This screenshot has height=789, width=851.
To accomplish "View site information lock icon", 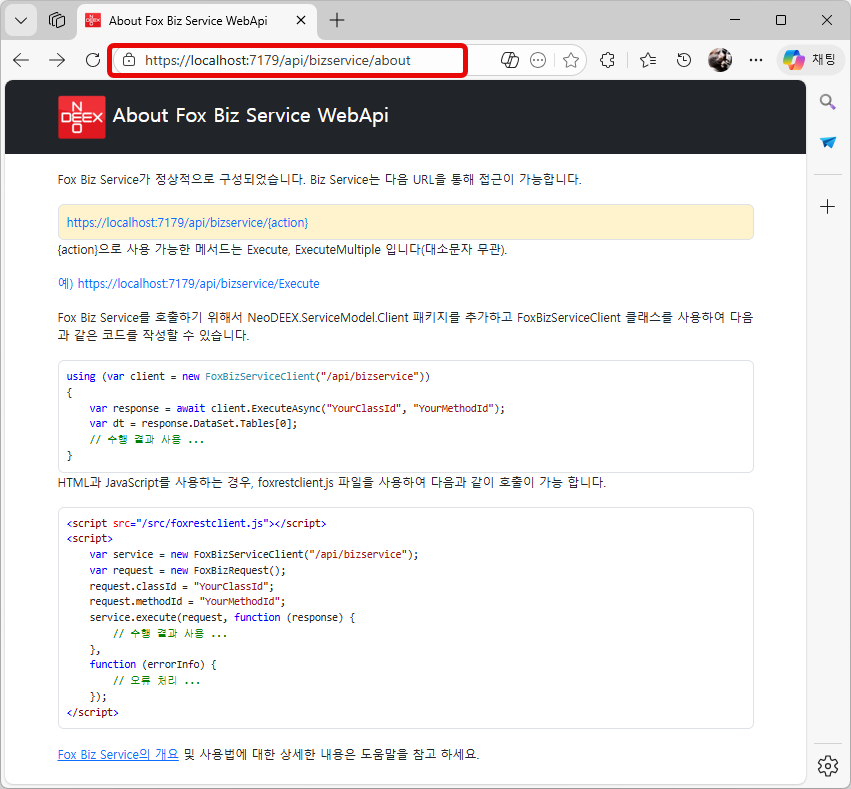I will pos(129,60).
